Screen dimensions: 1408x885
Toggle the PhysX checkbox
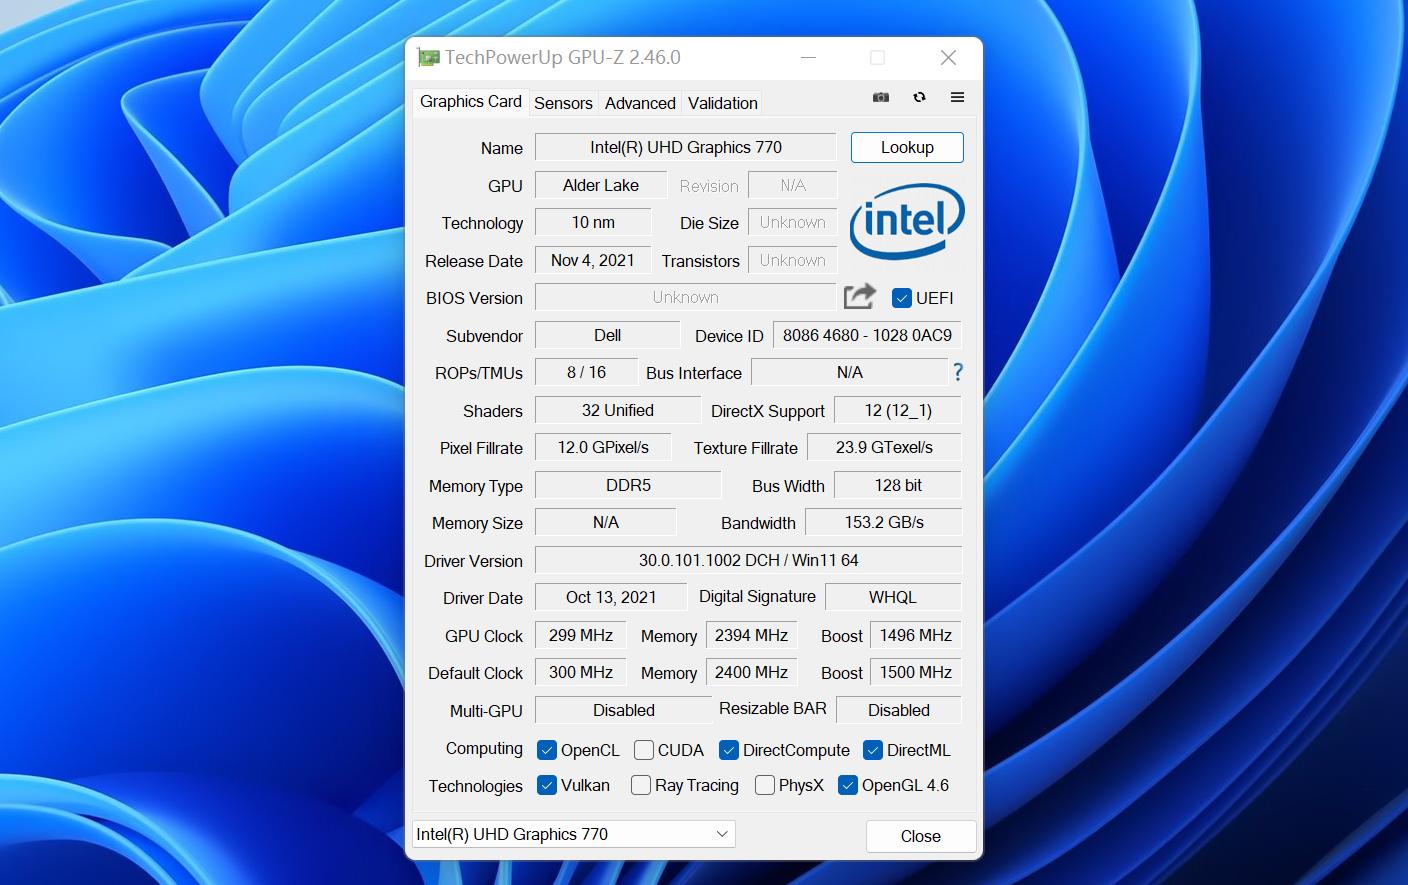[766, 785]
